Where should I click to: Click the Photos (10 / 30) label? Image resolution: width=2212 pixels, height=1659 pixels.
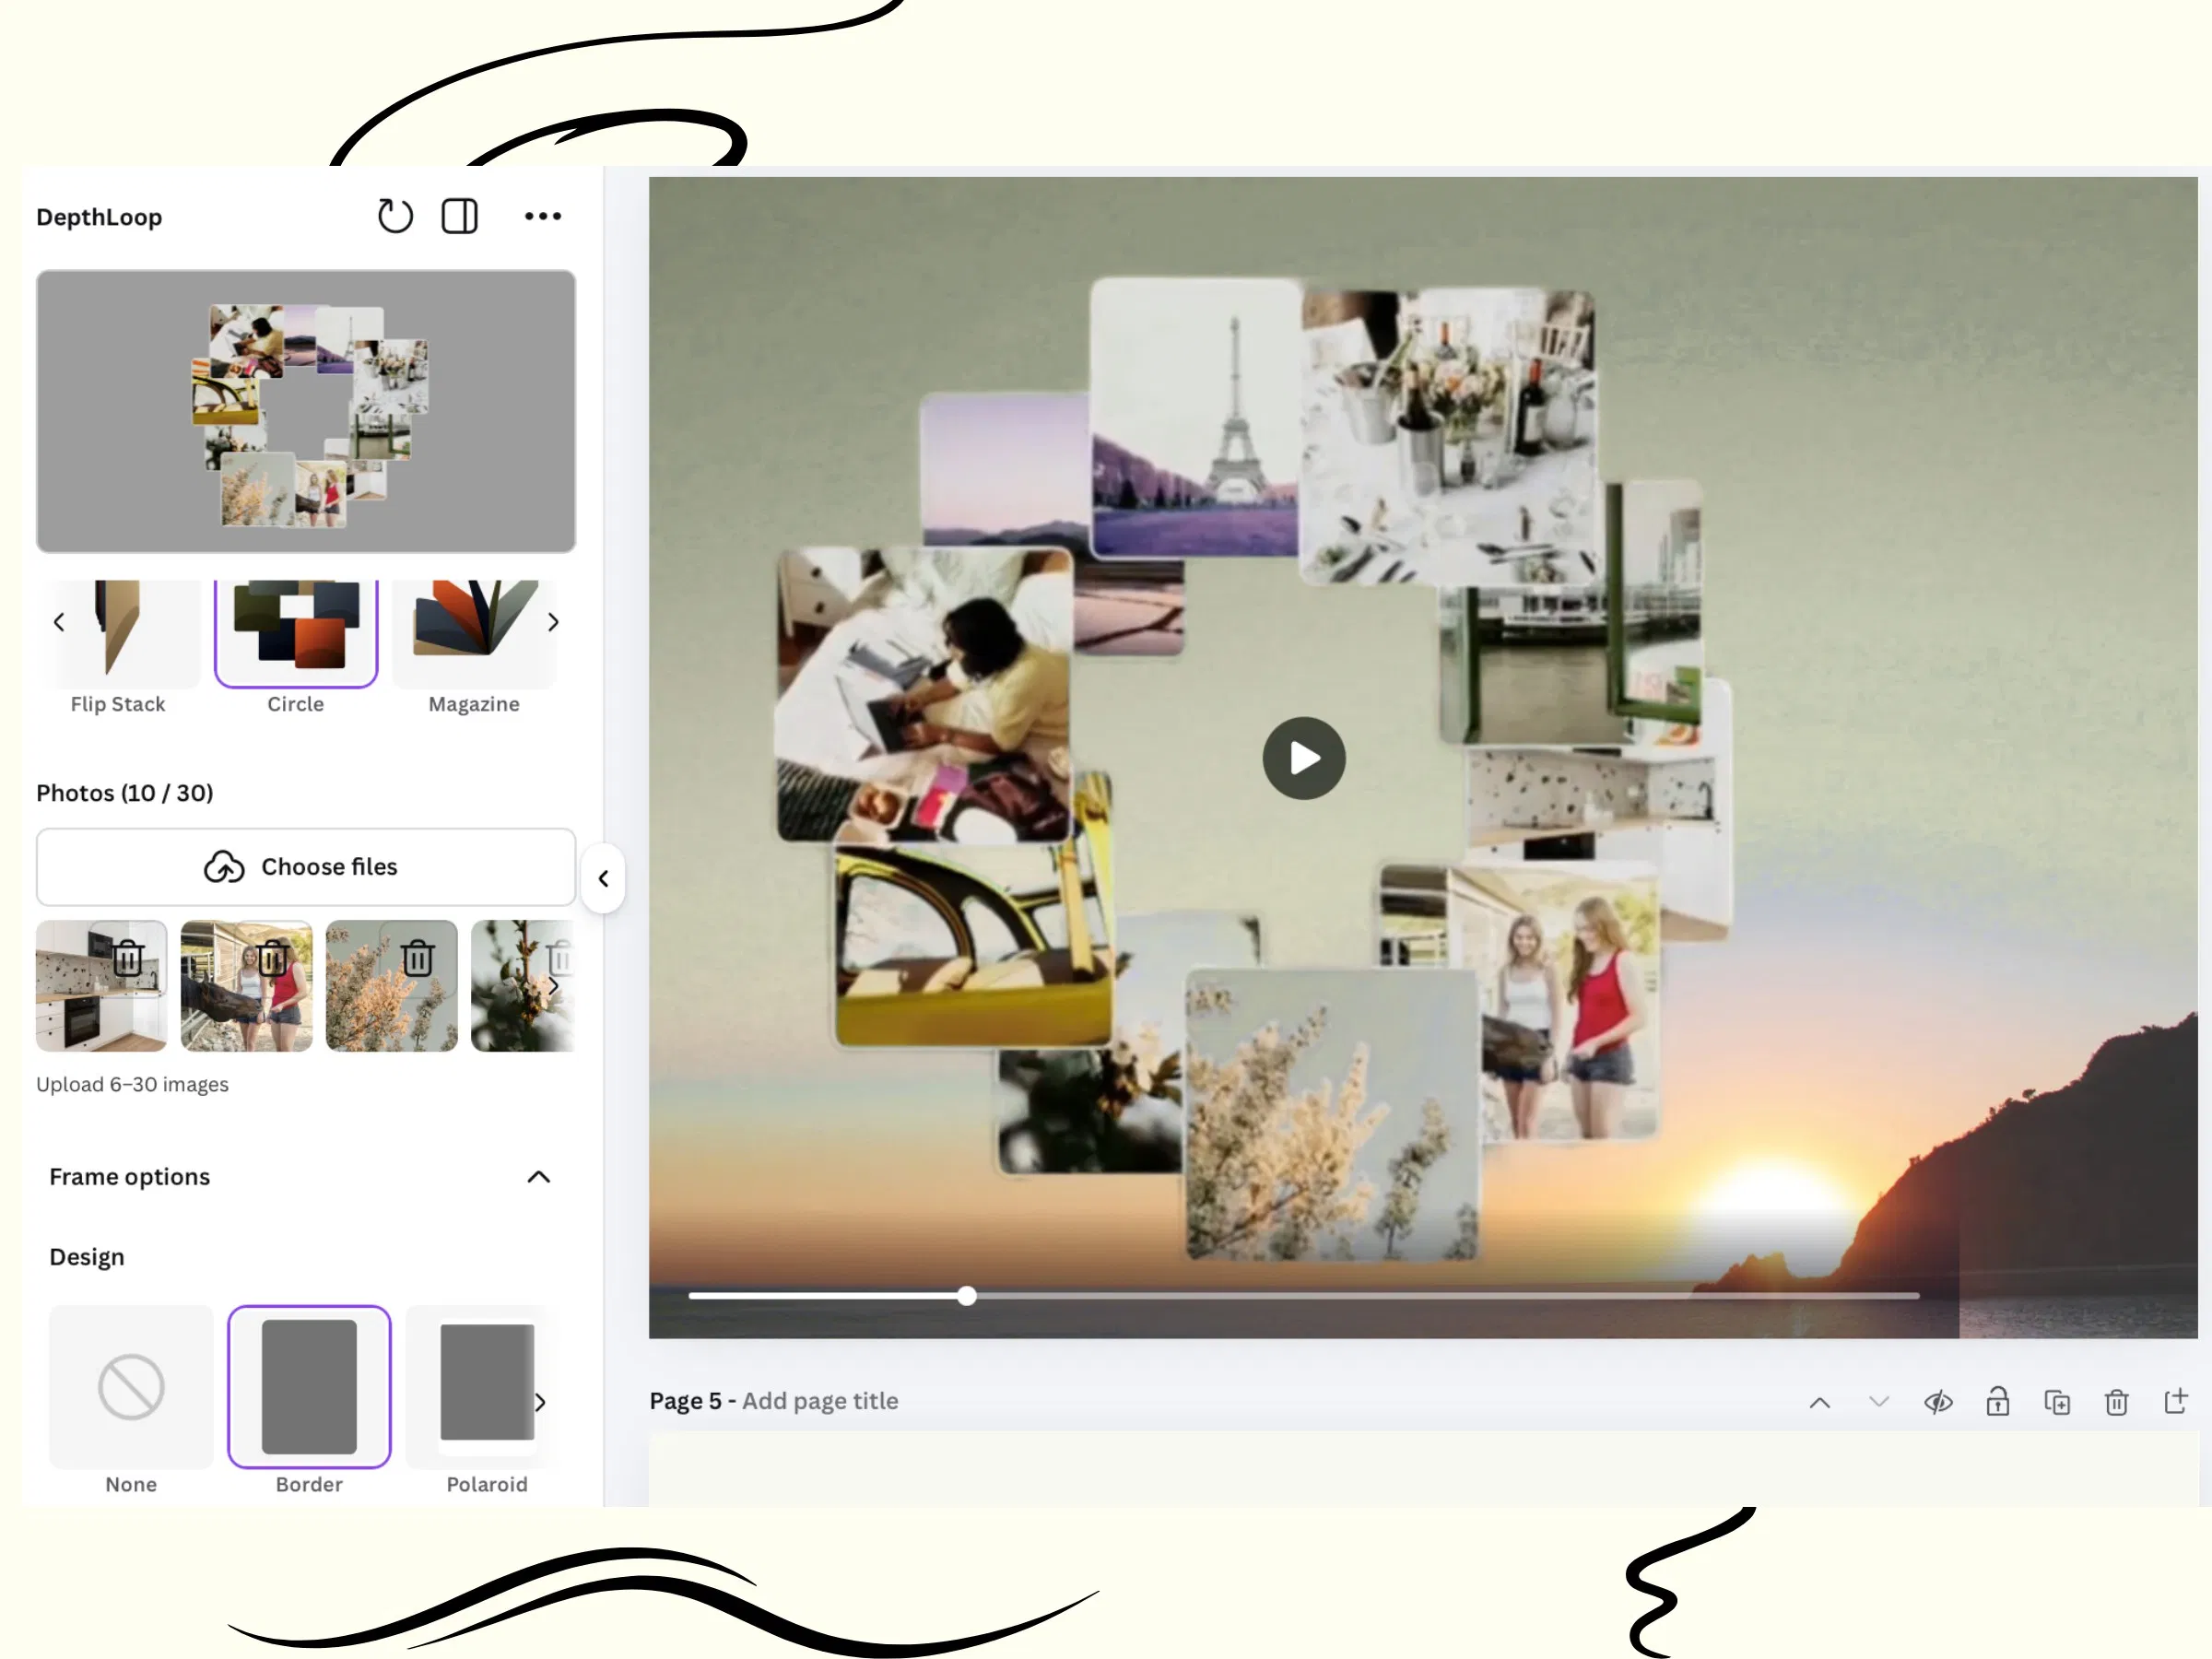pyautogui.click(x=125, y=793)
